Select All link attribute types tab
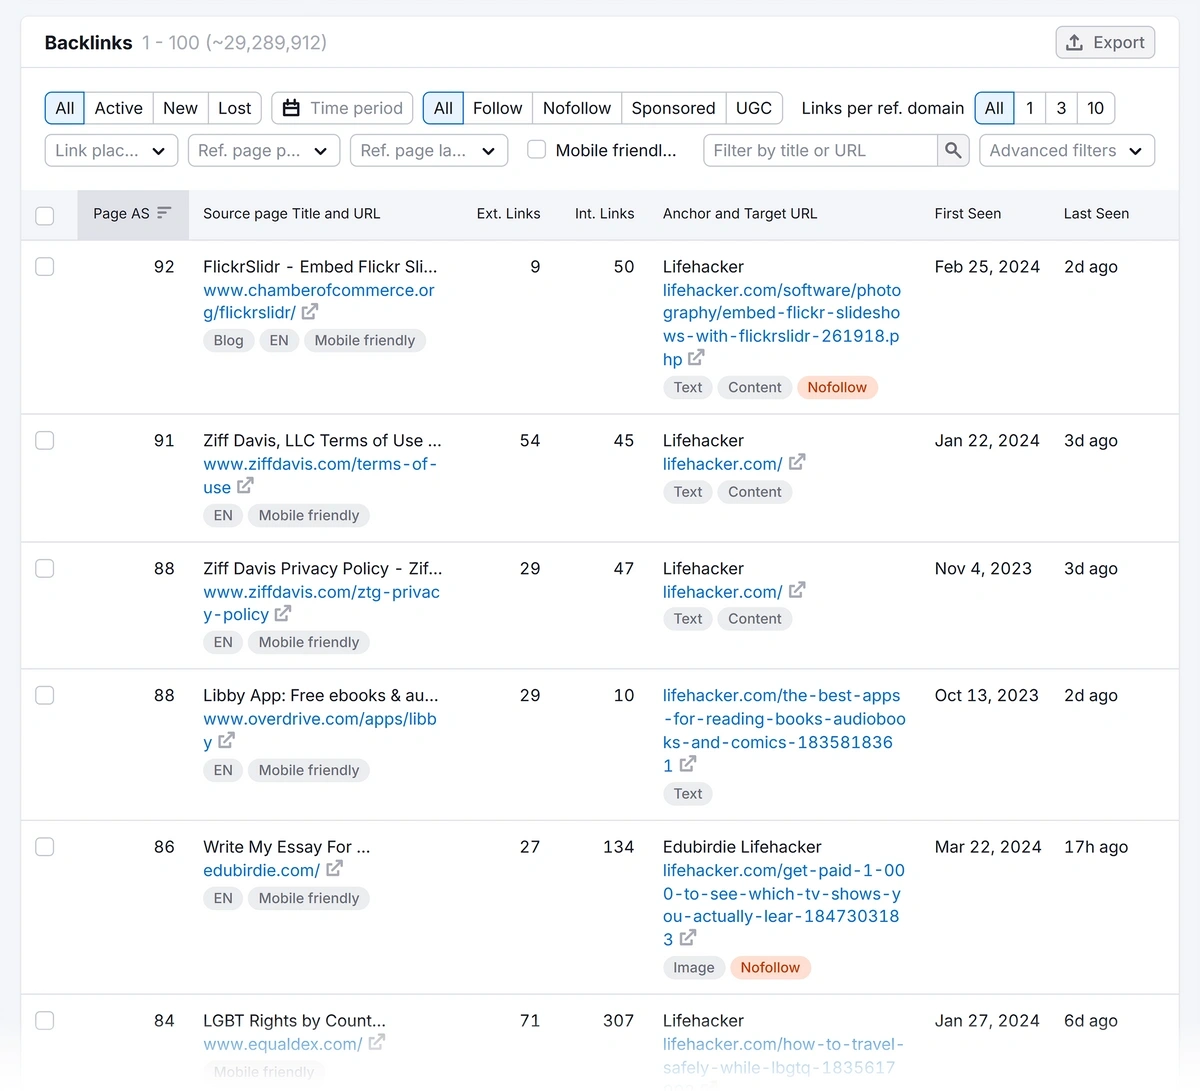The image size is (1200, 1091). [x=443, y=108]
